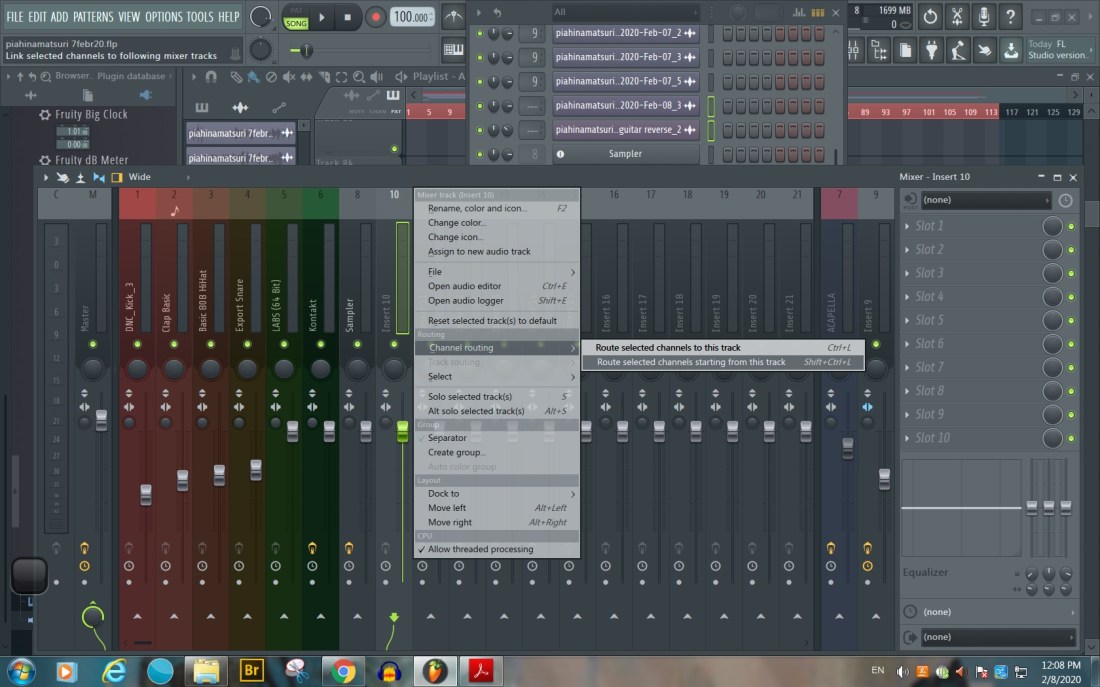This screenshot has height=687, width=1100.
Task: Launch Google Chrome from the taskbar
Action: tap(343, 670)
